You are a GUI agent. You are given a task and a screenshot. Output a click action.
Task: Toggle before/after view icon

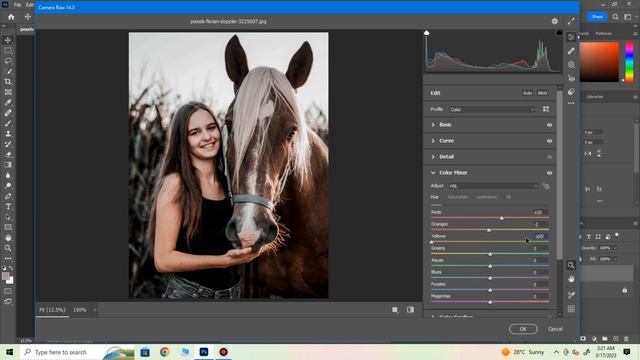pyautogui.click(x=410, y=310)
